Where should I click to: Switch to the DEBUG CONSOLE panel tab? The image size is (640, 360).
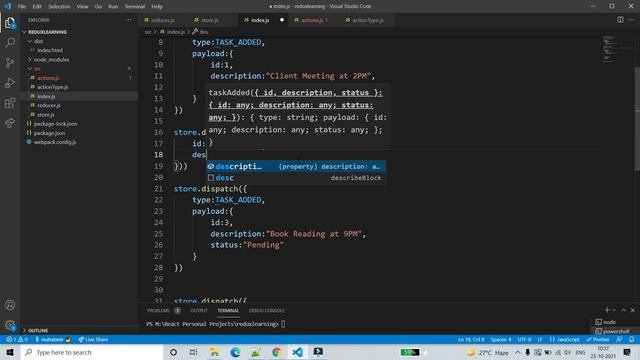point(267,311)
